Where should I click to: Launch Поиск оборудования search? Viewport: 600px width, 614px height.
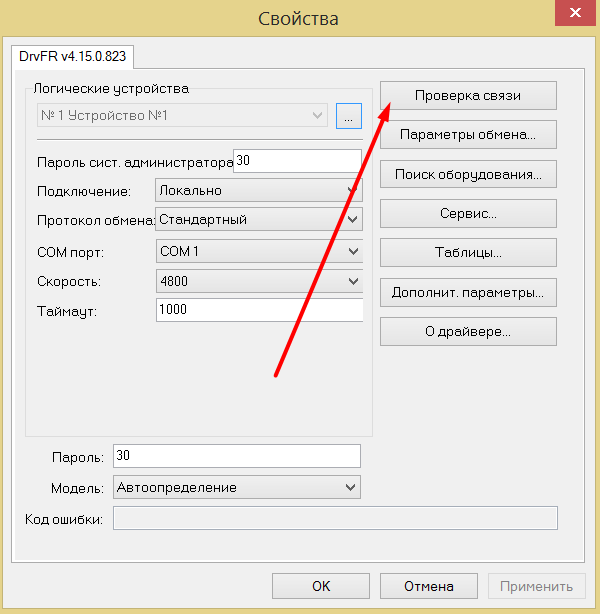468,174
